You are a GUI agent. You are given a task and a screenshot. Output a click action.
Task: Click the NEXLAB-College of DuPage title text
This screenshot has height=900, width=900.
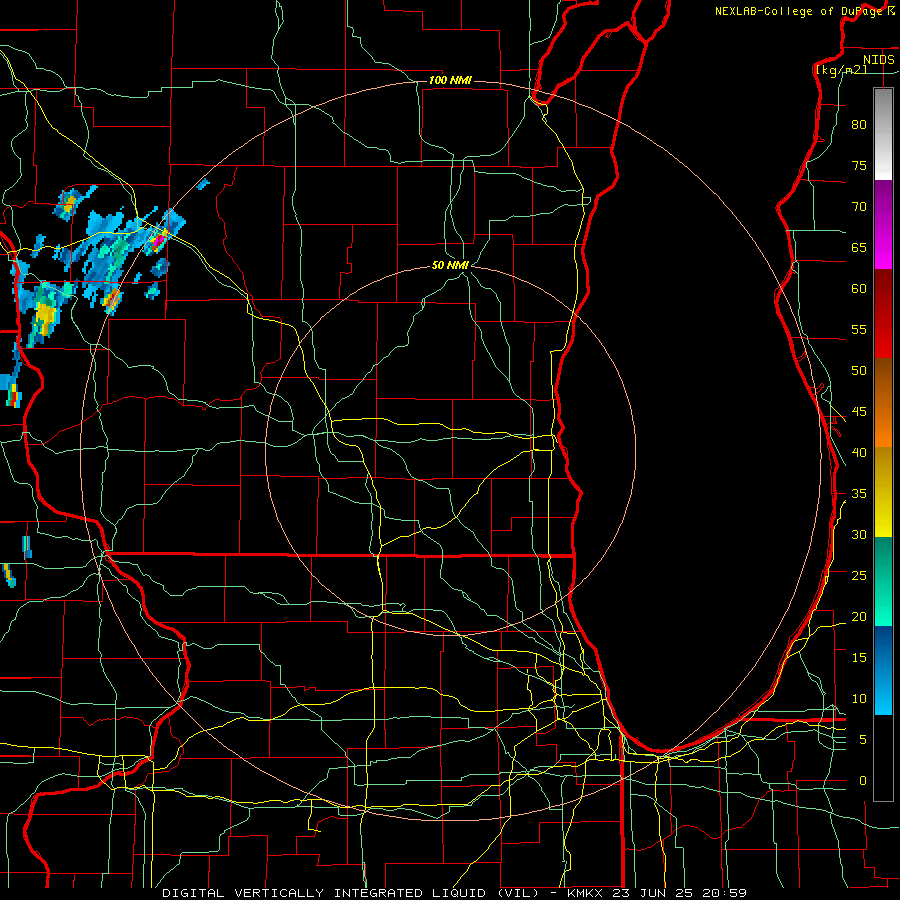pos(800,11)
